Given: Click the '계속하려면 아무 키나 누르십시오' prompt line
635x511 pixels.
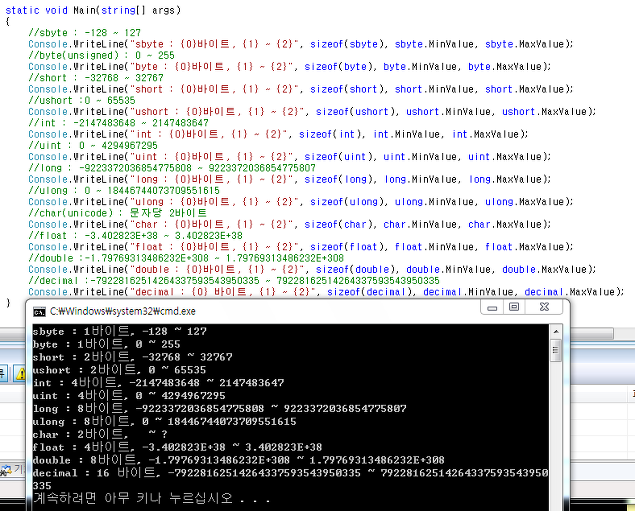Looking at the screenshot, I should pyautogui.click(x=152, y=498).
